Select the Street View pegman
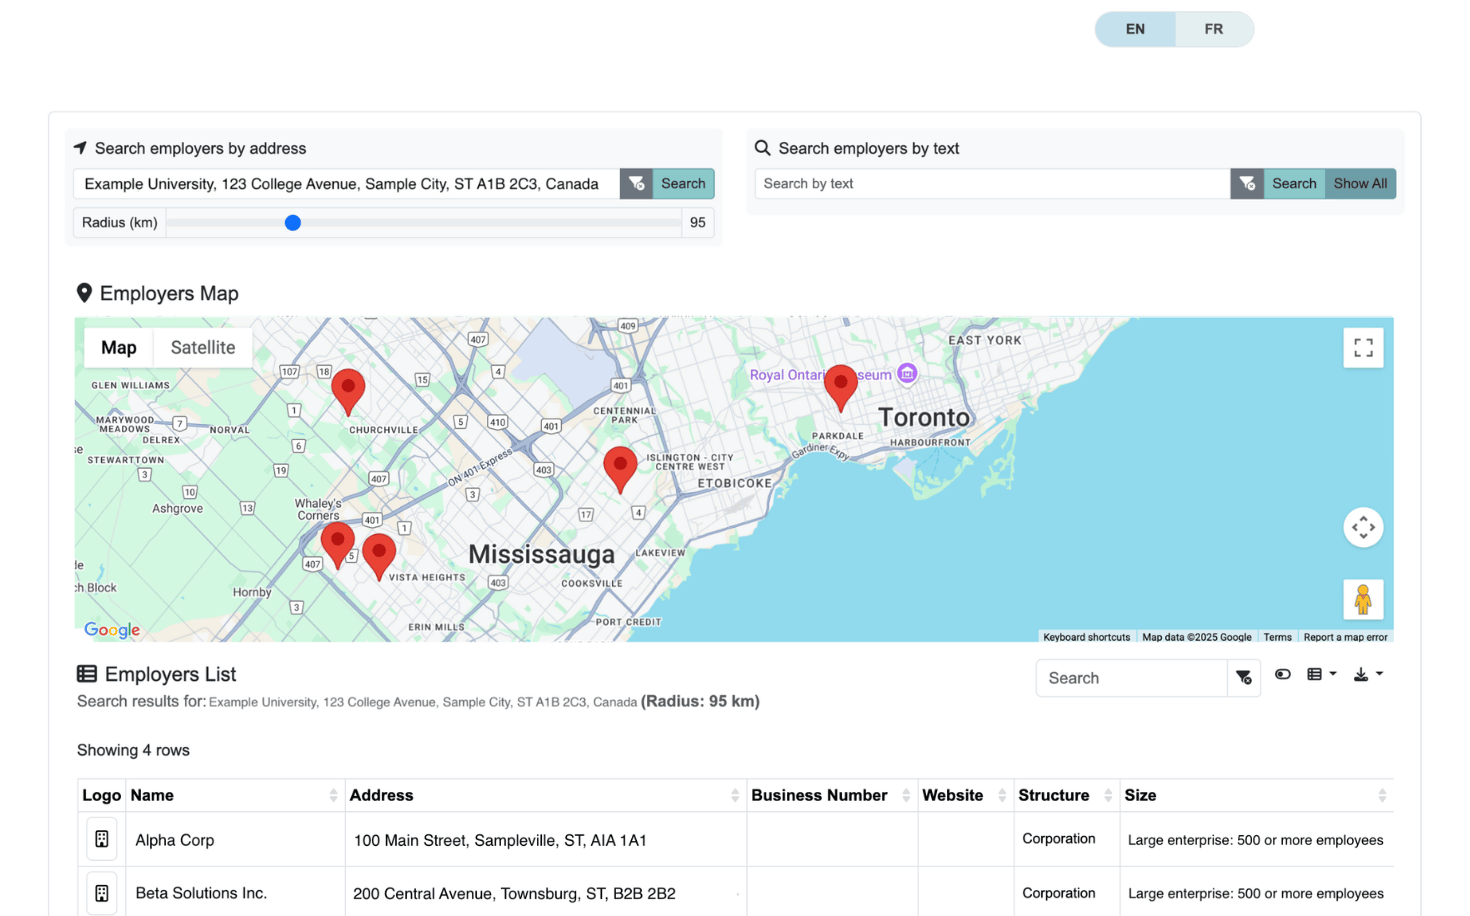The width and height of the screenshot is (1470, 916). (x=1363, y=600)
